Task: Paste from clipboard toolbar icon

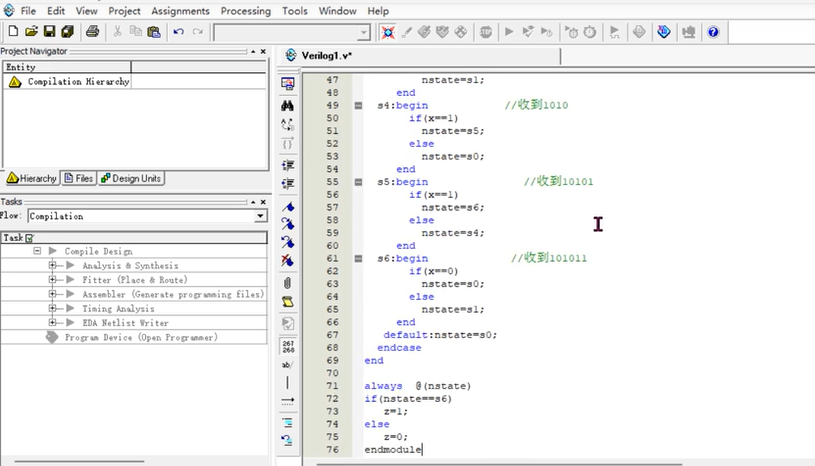Action: coord(154,32)
